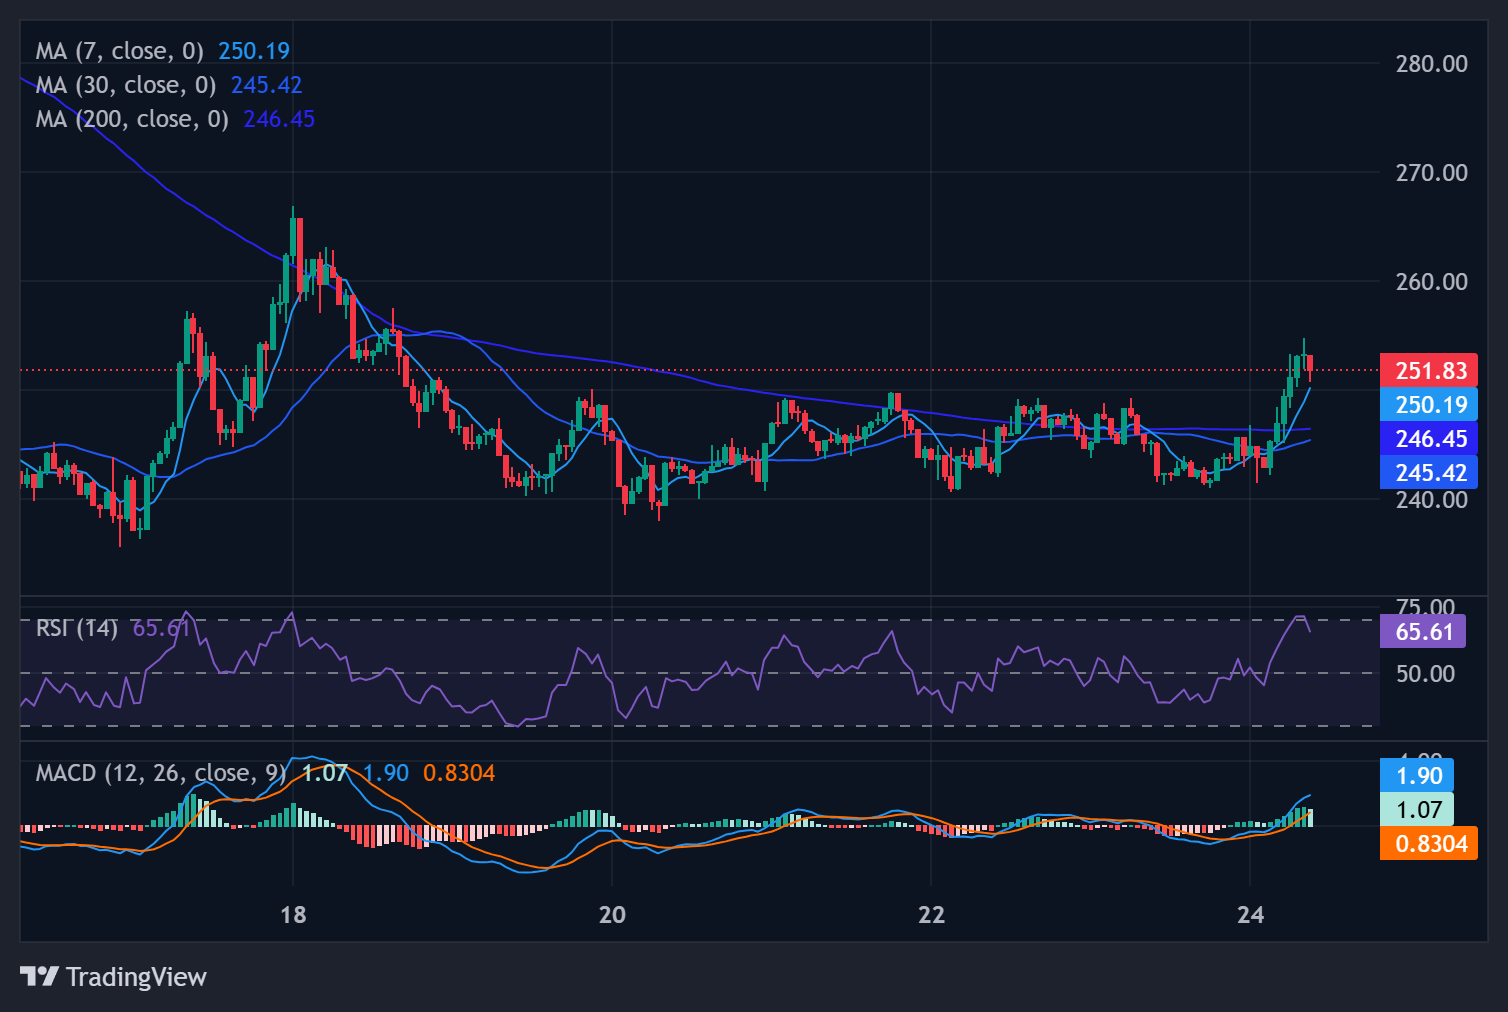
Task: Select the MA (30, close, 0) legend
Action: pos(125,85)
